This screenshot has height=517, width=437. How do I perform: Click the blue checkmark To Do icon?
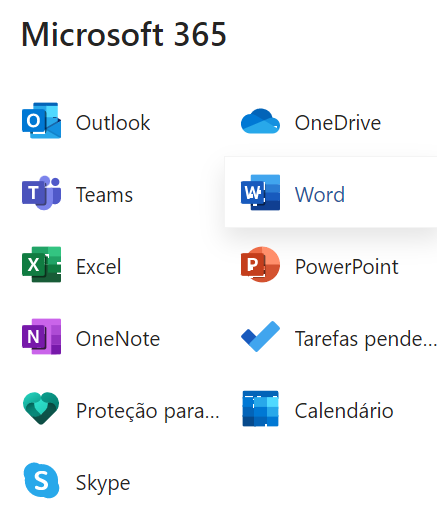pos(260,337)
